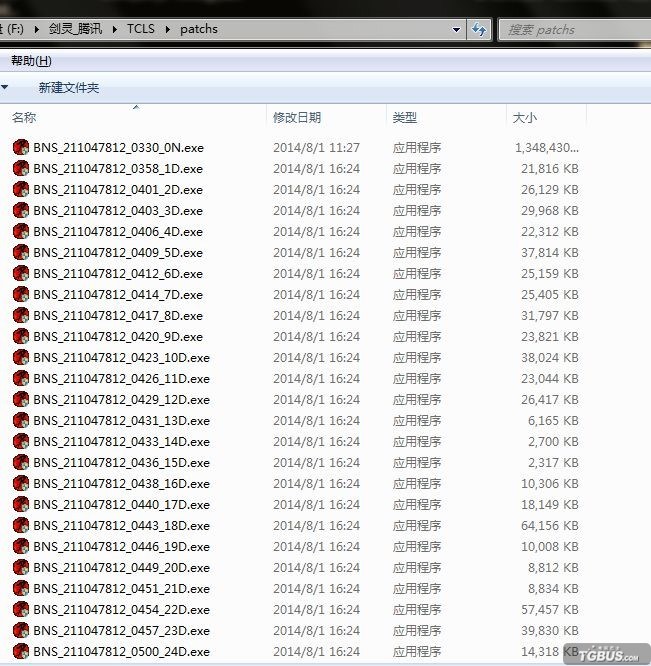The height and width of the screenshot is (666, 651).
Task: Click size value 57,457 KB
Action: coord(550,609)
